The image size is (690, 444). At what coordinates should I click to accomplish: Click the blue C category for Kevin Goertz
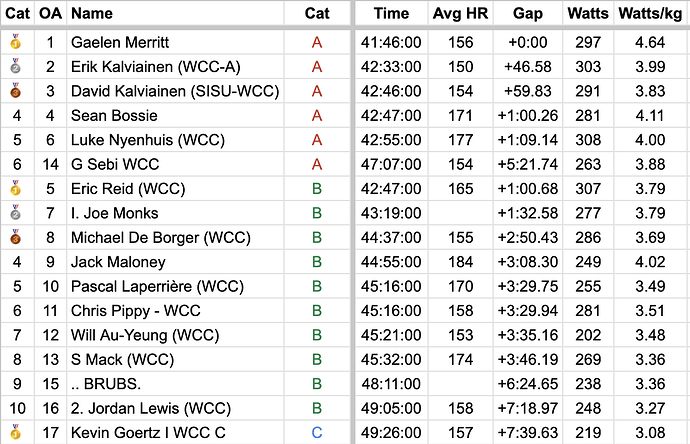(316, 432)
